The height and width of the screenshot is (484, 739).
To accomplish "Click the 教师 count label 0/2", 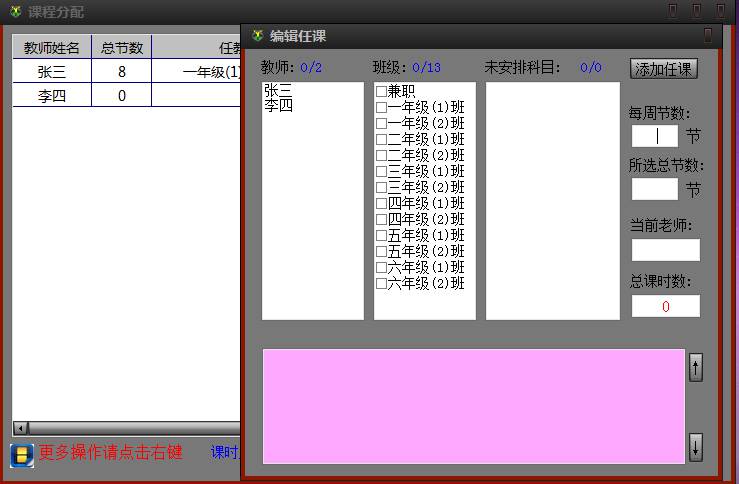I will [311, 67].
